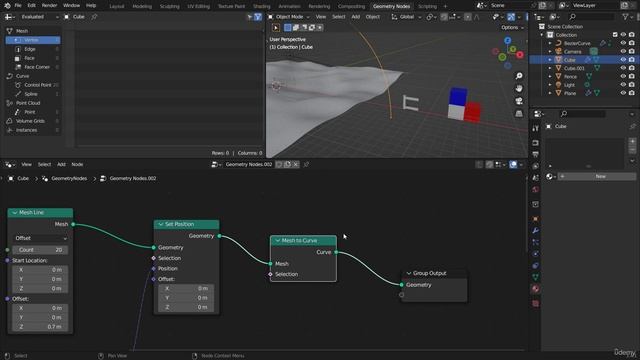The height and width of the screenshot is (360, 640).
Task: Open the node editor Add menu
Action: [61, 164]
